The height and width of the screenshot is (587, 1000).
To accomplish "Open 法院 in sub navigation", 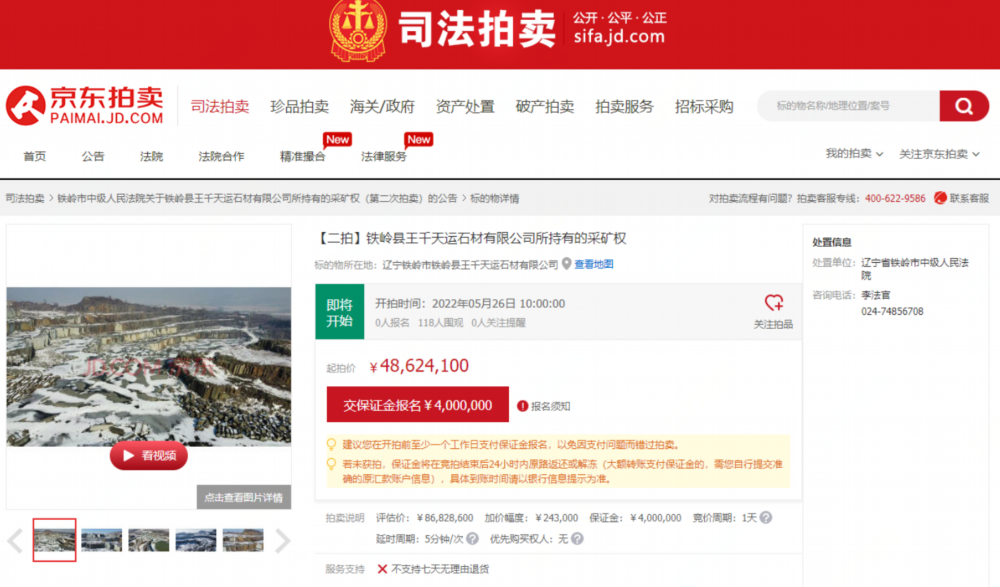I will [151, 156].
